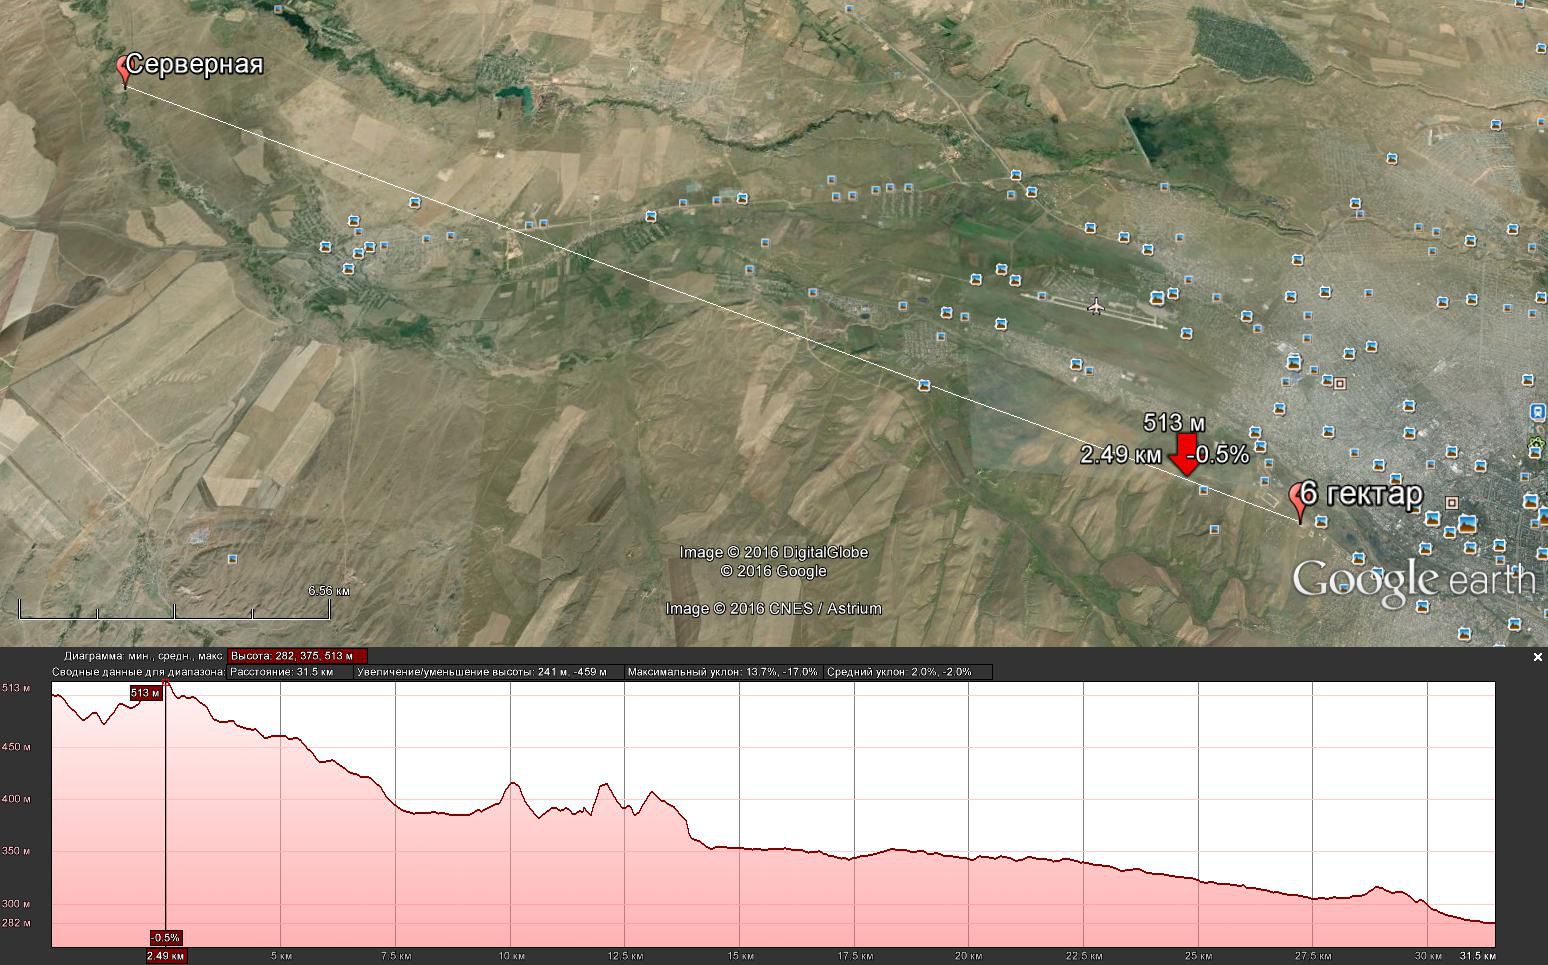Click the 513 м tag on the chart cursor
The width and height of the screenshot is (1548, 965).
point(145,693)
